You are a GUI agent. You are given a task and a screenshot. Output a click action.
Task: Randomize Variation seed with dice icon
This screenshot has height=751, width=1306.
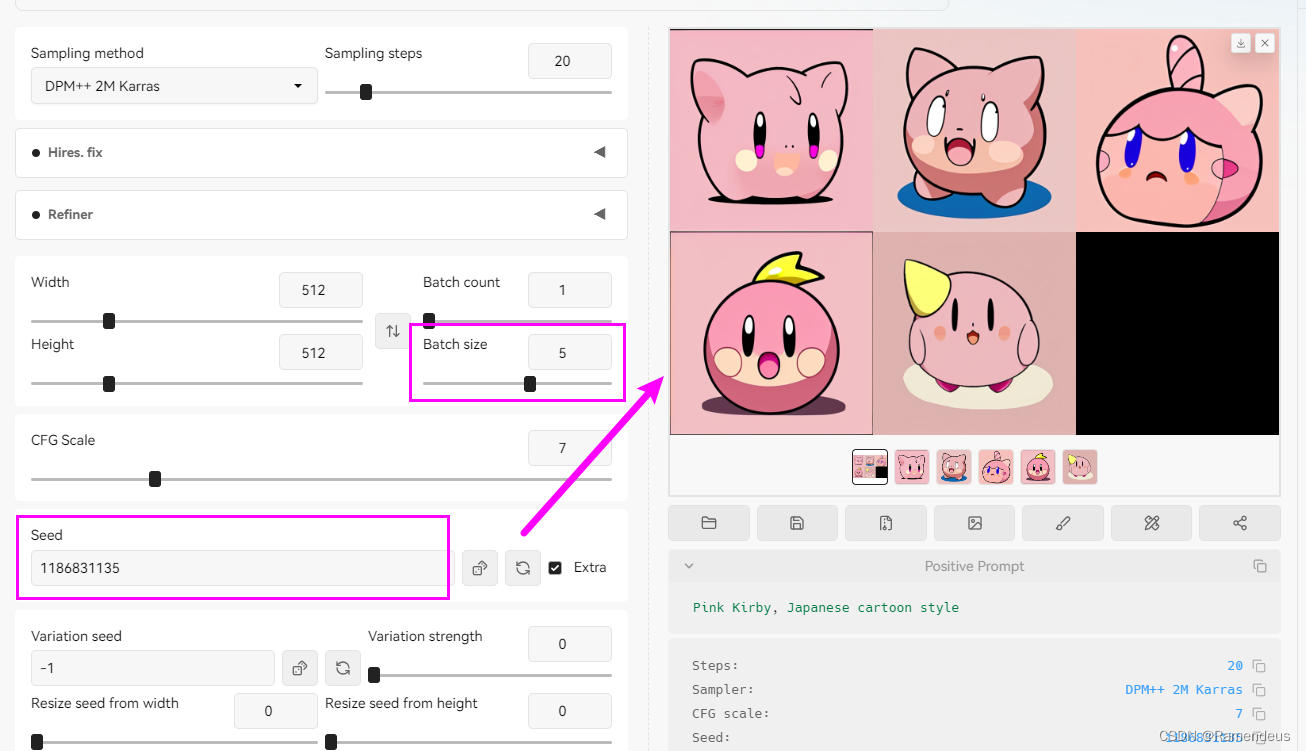[x=300, y=668]
